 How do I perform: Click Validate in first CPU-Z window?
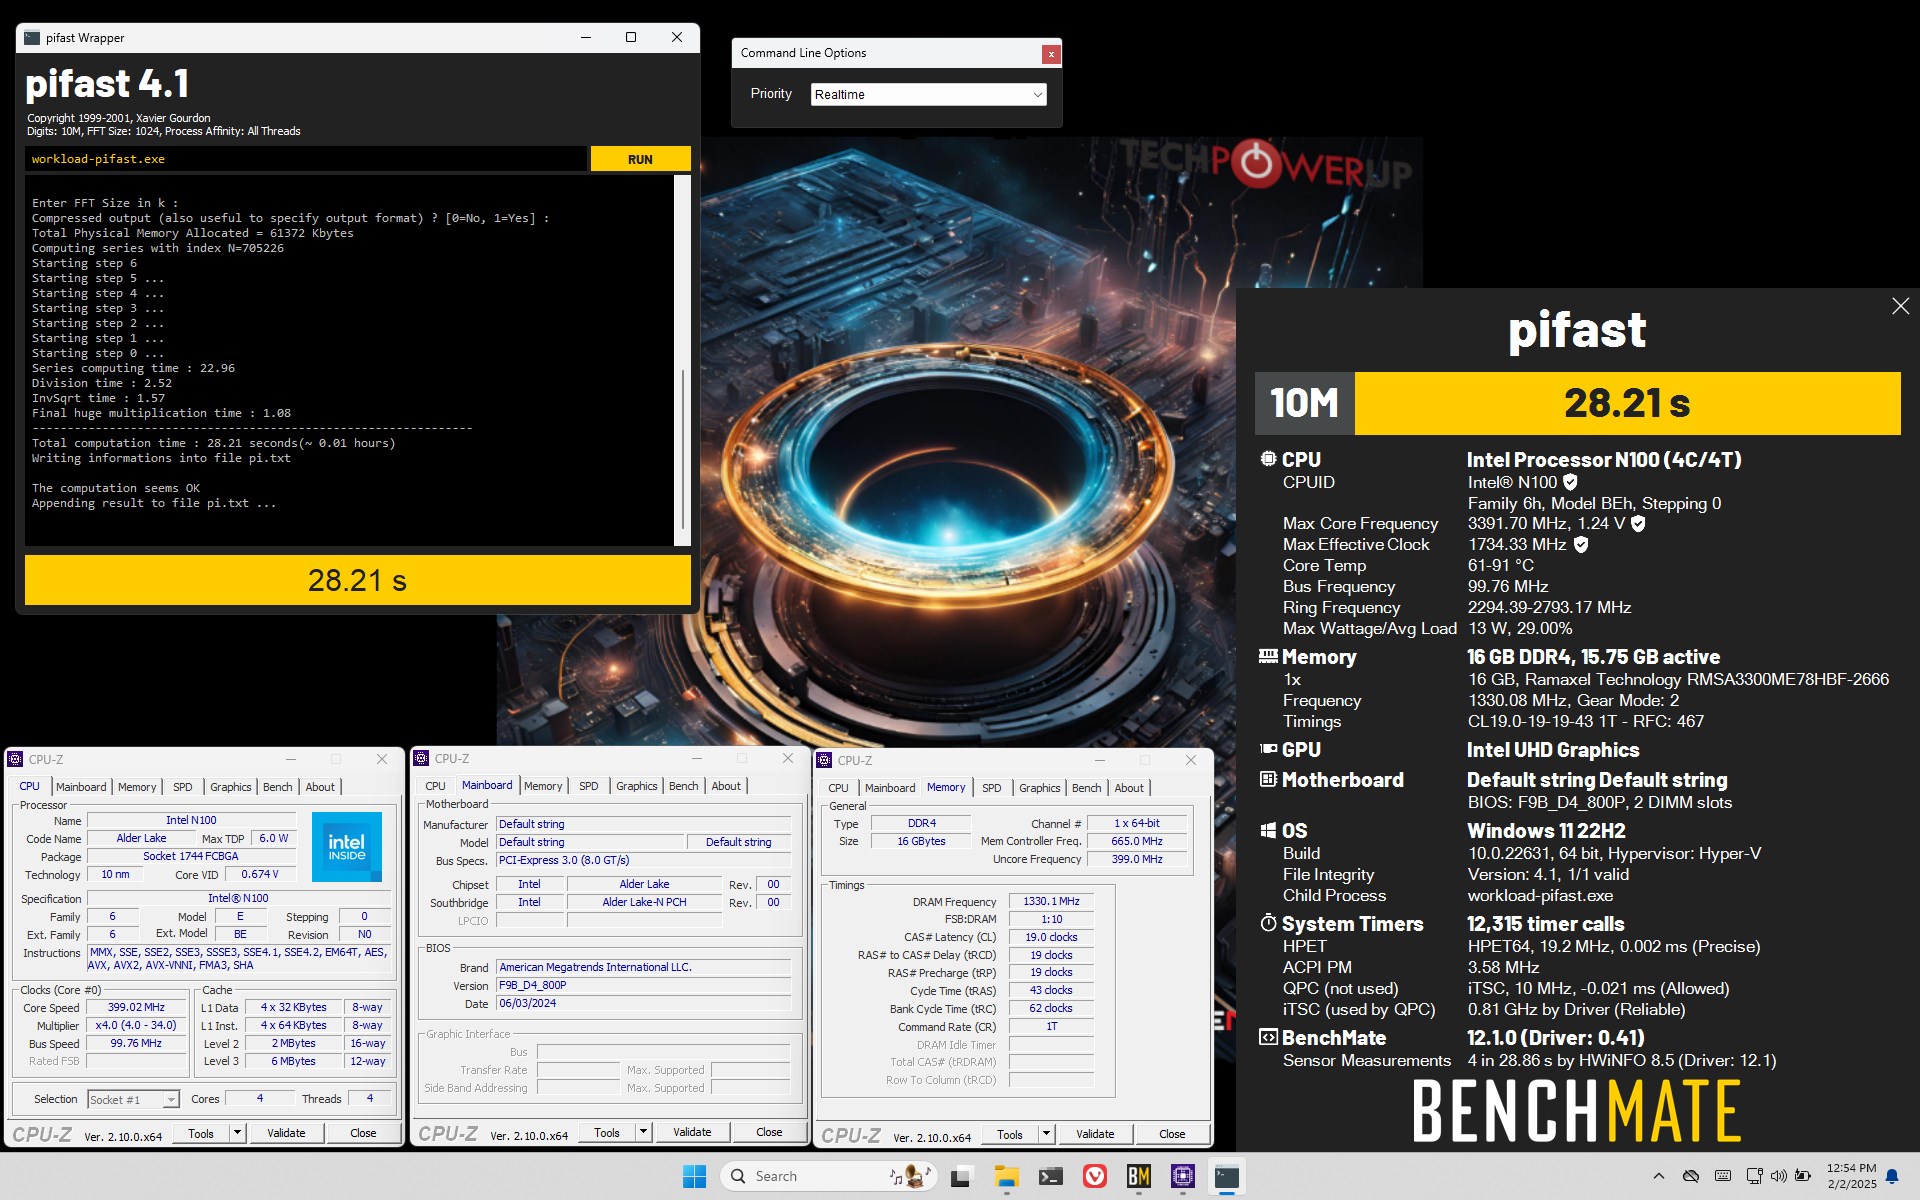click(x=286, y=1133)
